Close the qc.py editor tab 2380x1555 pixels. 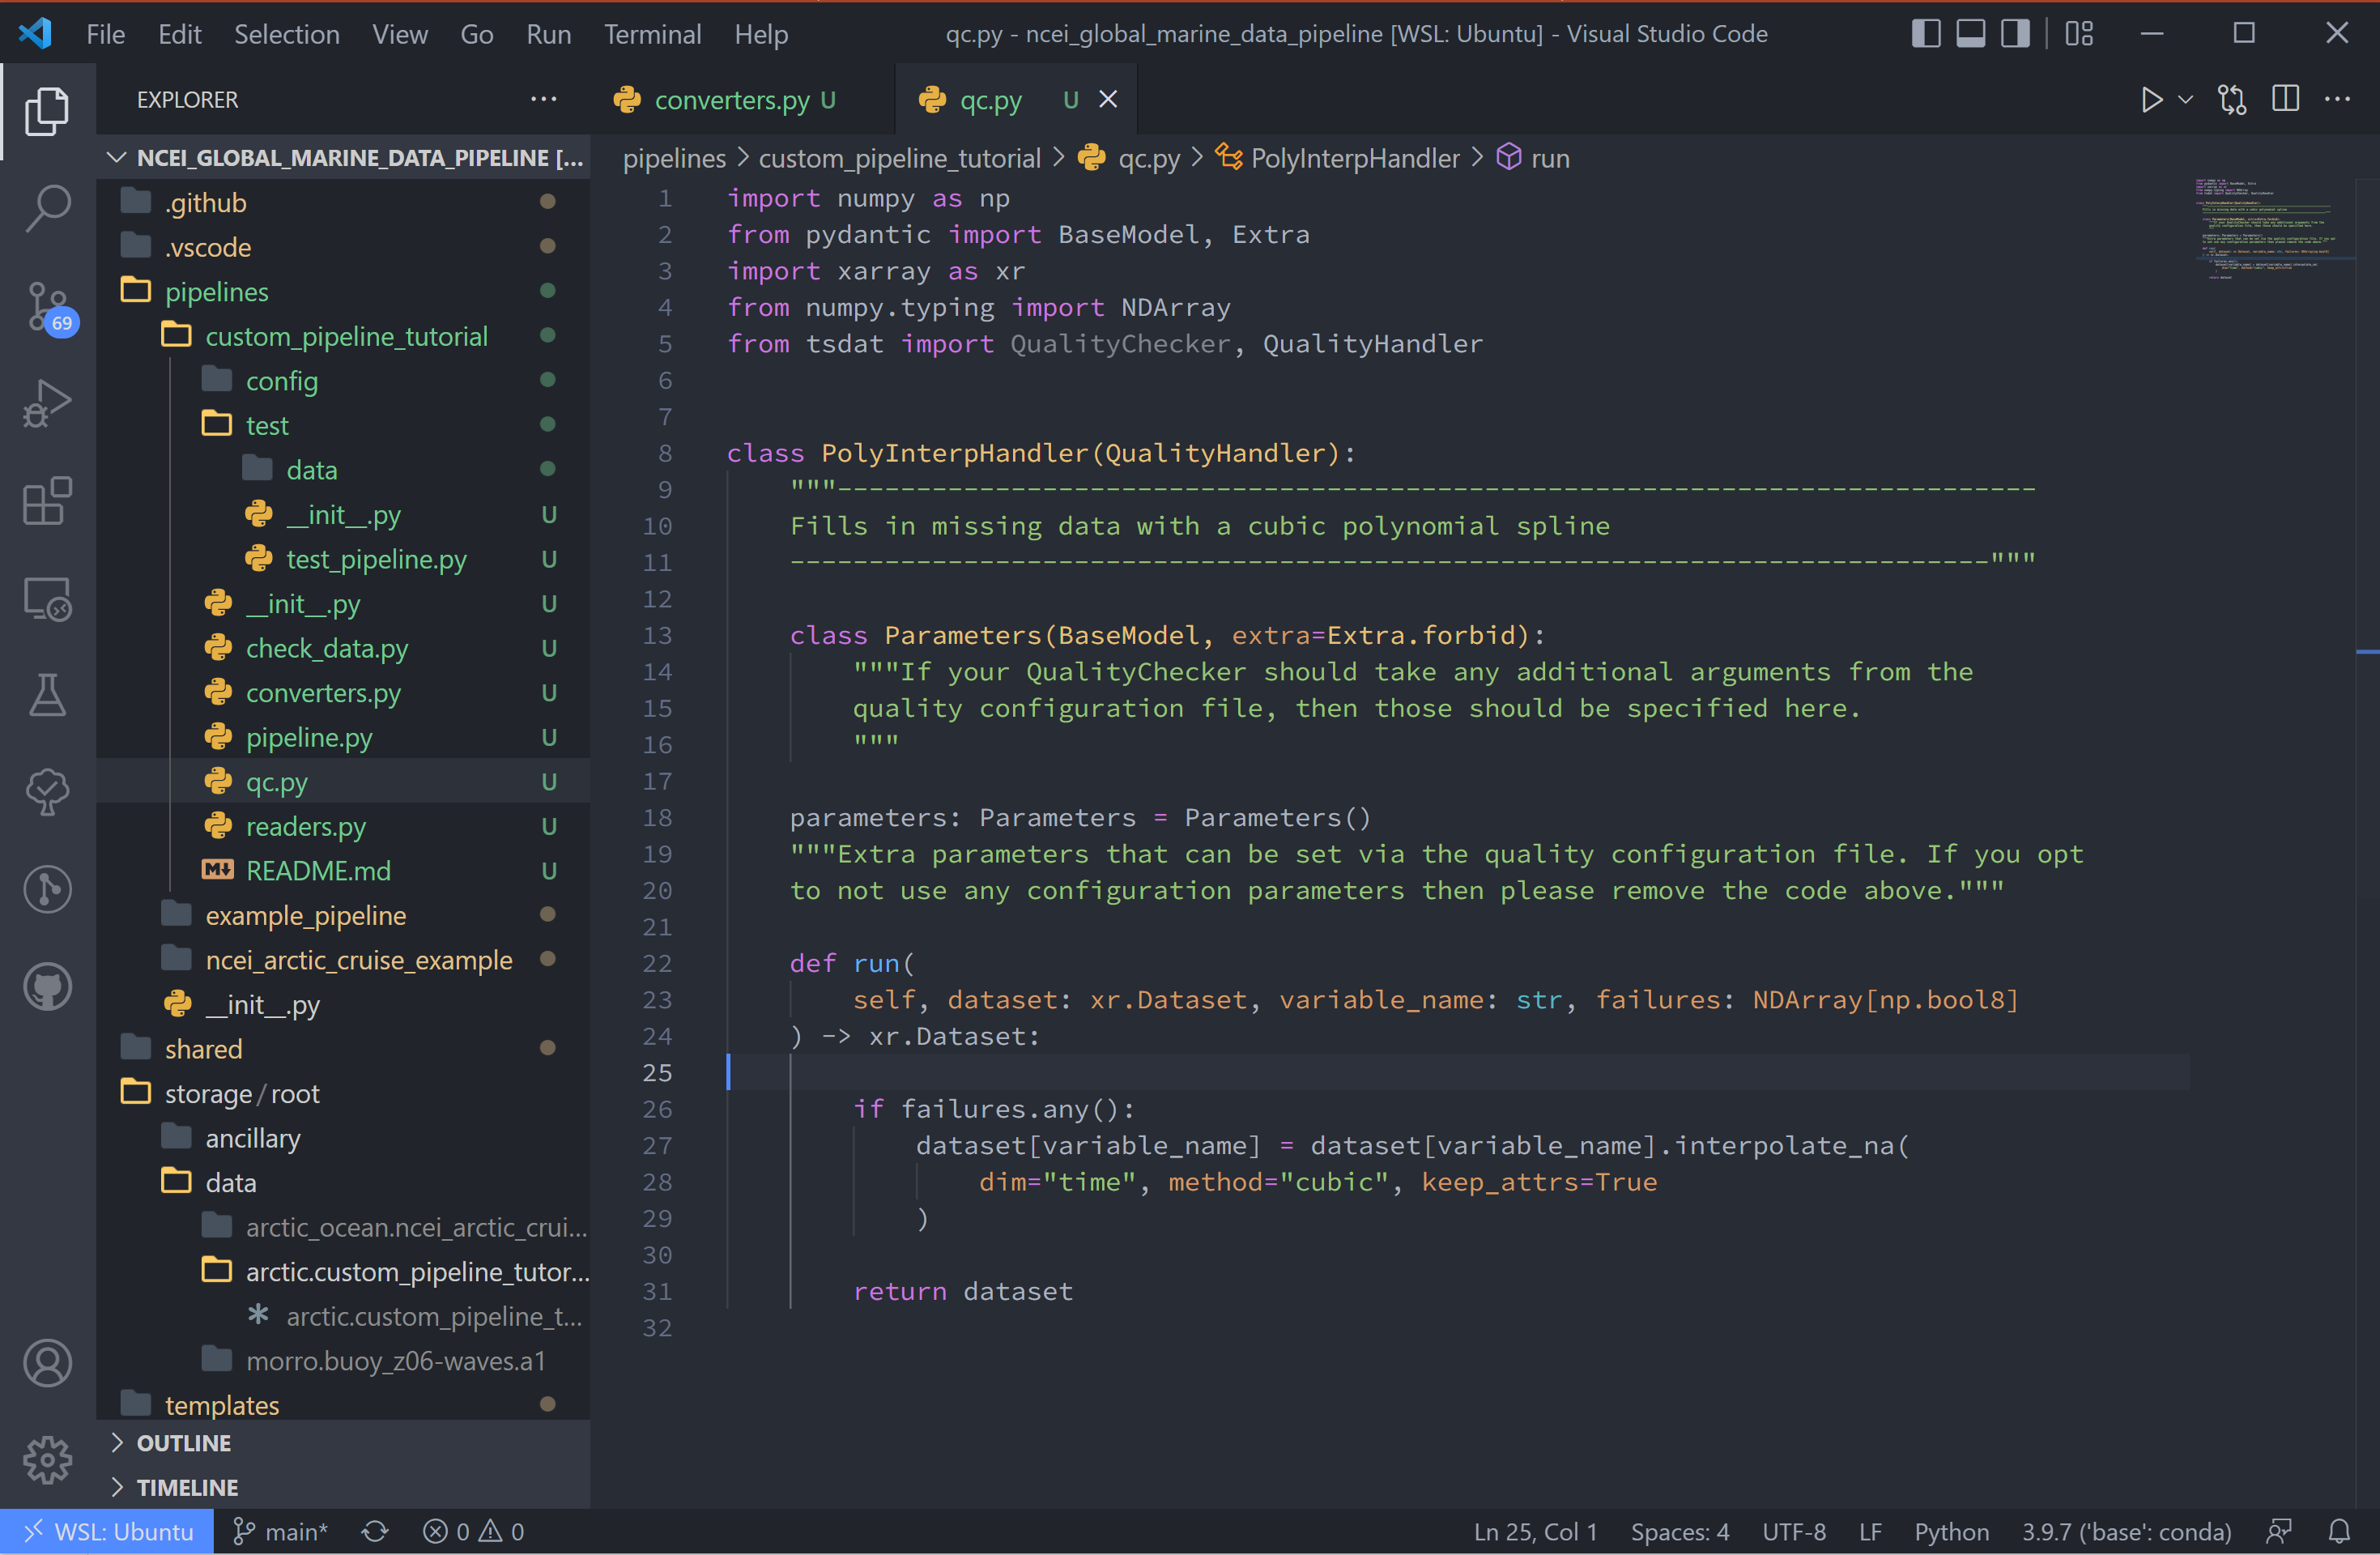pyautogui.click(x=1108, y=99)
